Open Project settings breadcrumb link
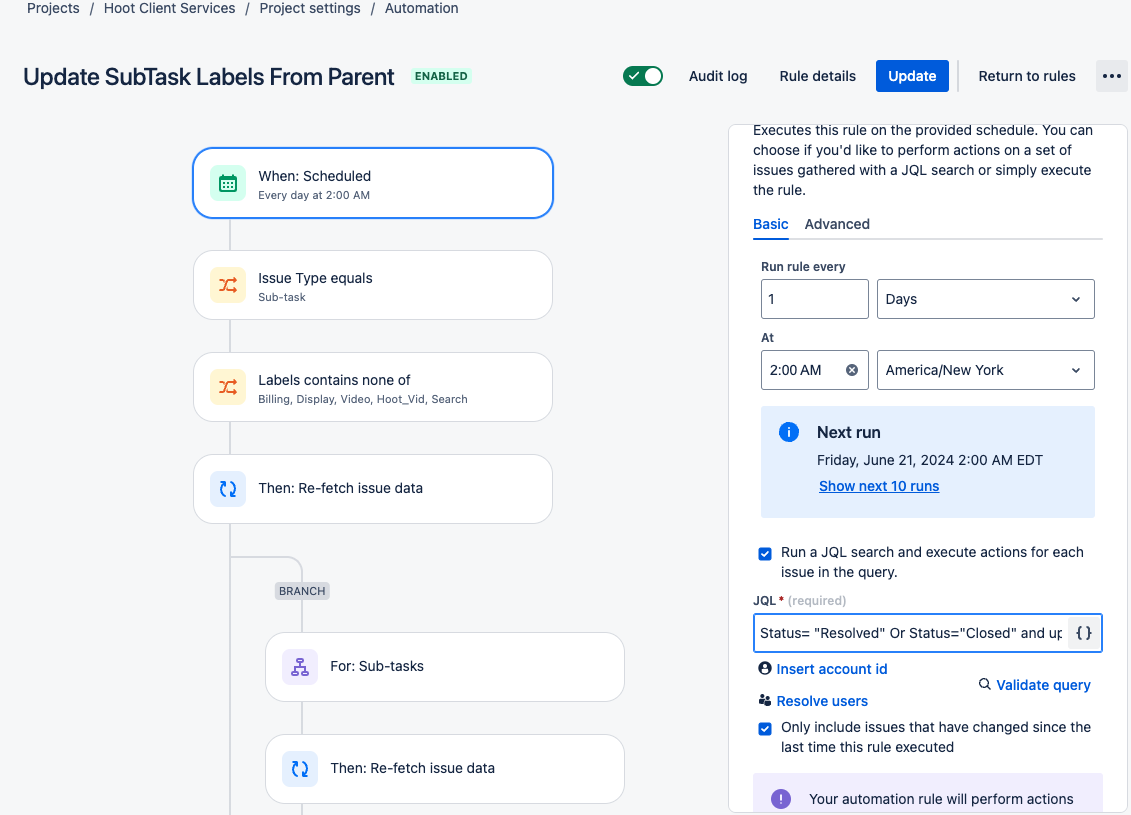Viewport: 1131px width, 815px height. [310, 9]
